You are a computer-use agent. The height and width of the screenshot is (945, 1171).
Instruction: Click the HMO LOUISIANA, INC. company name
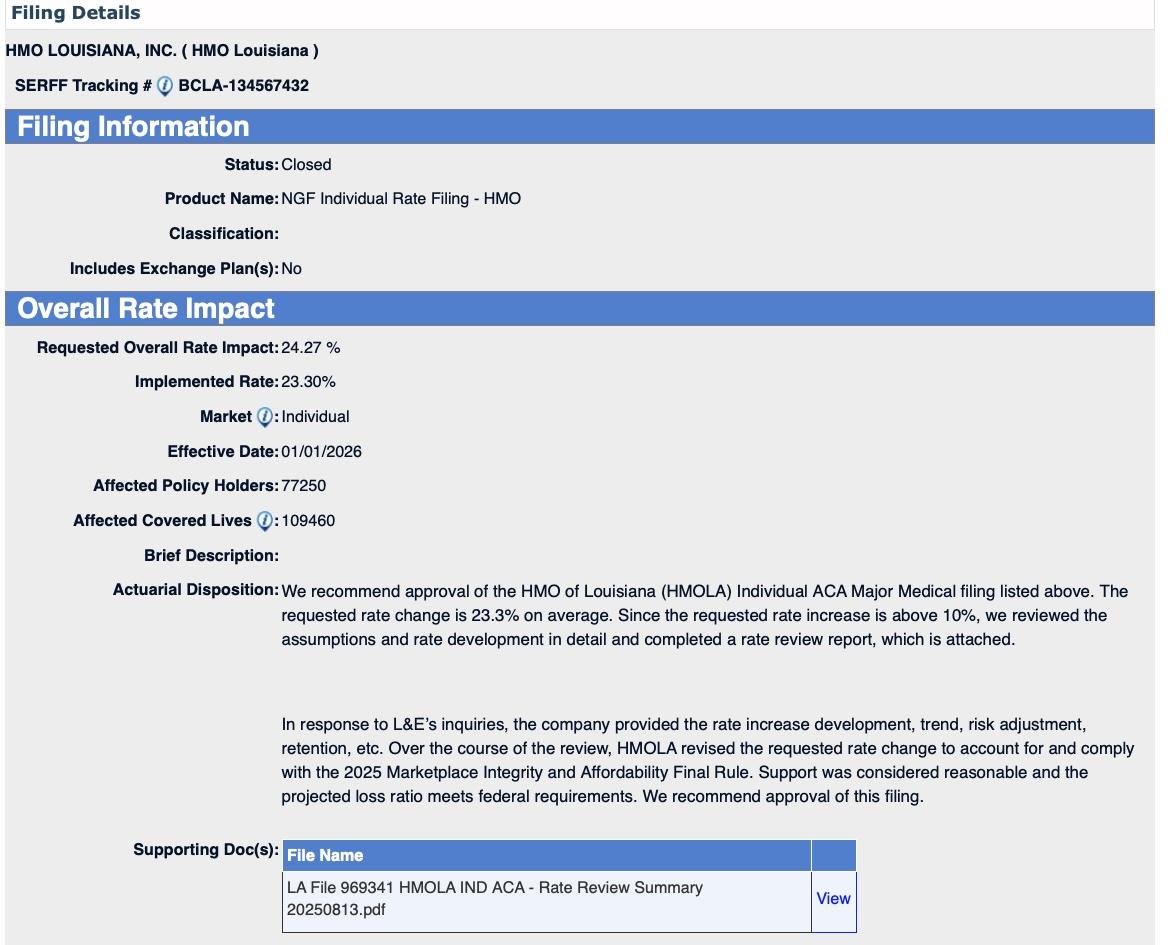point(162,50)
